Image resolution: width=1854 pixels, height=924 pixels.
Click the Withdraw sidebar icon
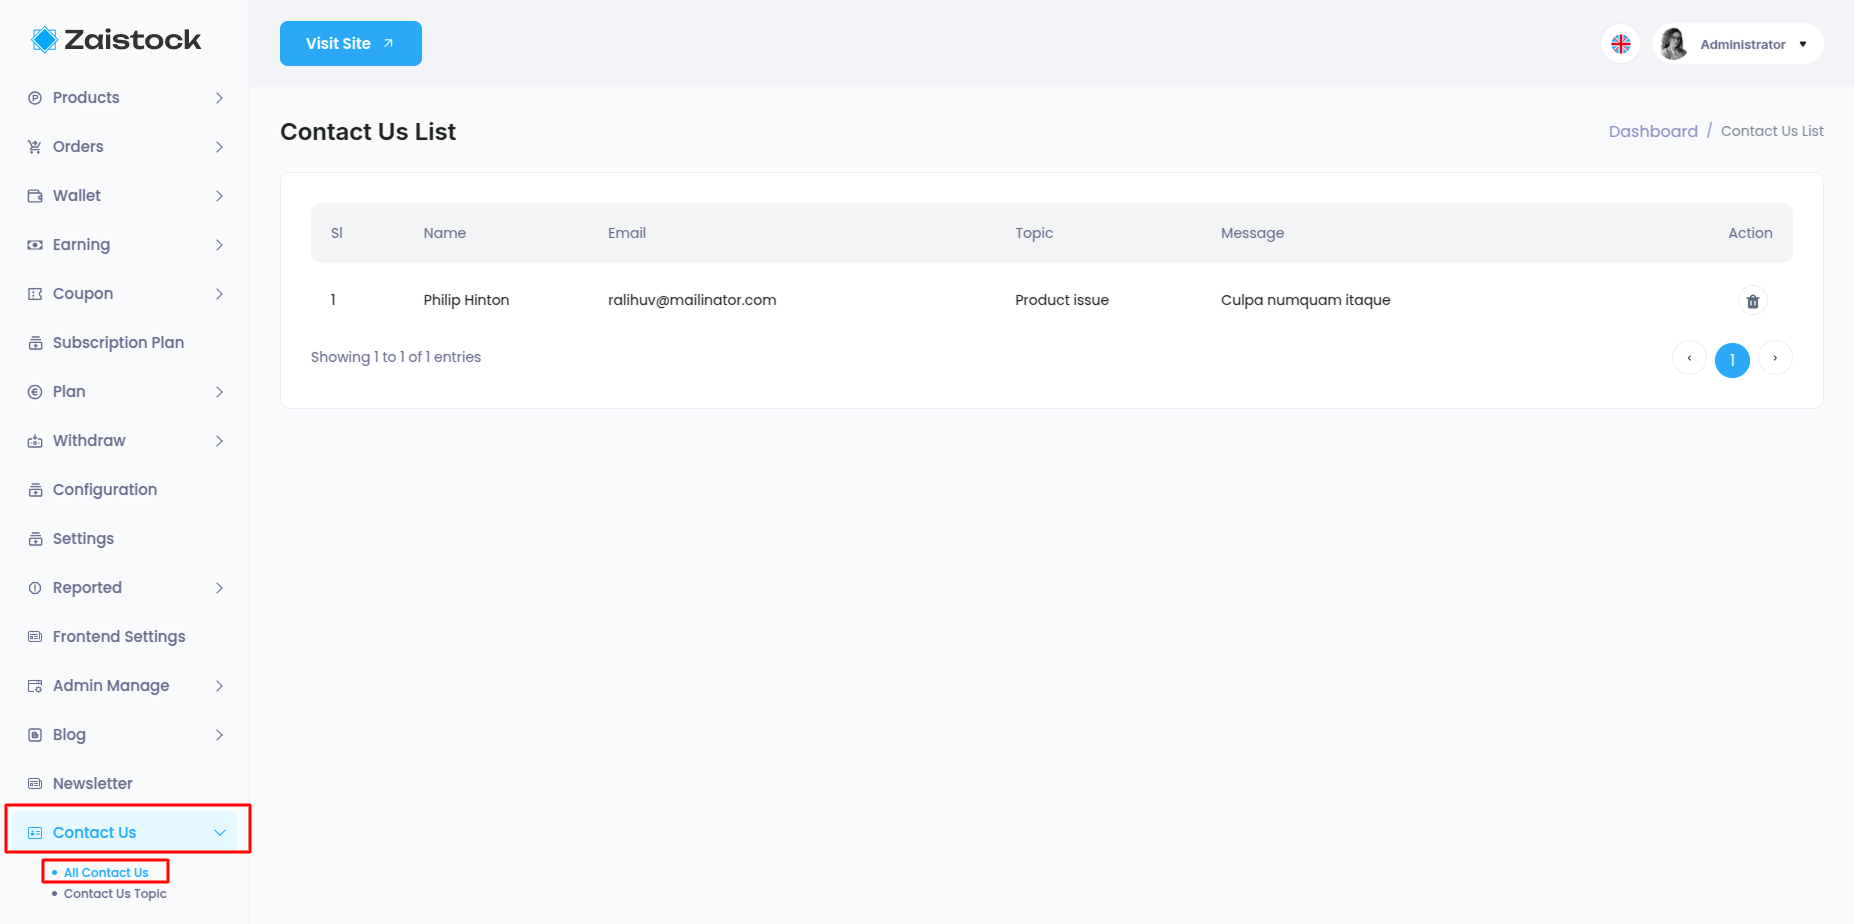click(35, 441)
